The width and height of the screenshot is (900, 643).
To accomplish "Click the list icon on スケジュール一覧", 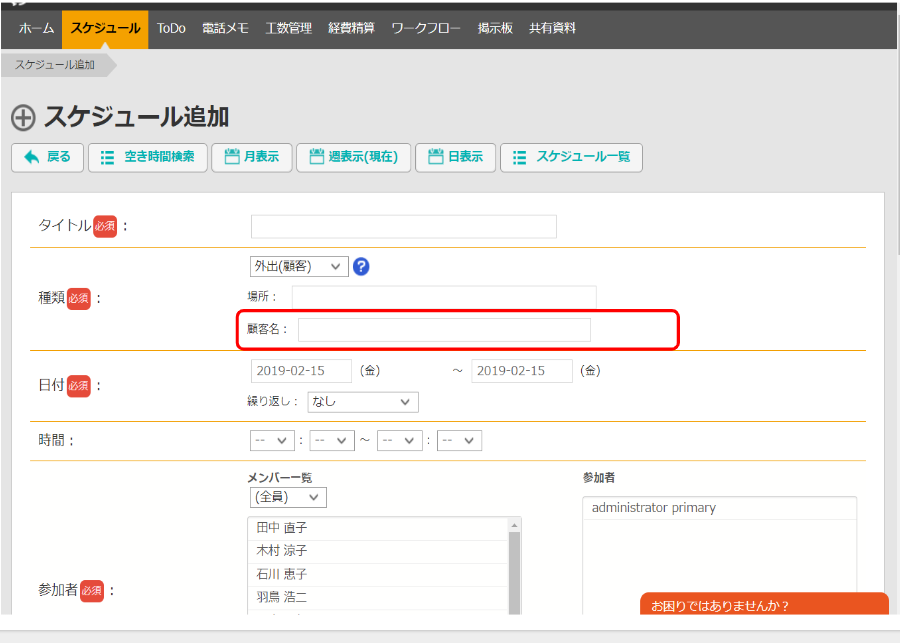I will click(x=519, y=157).
